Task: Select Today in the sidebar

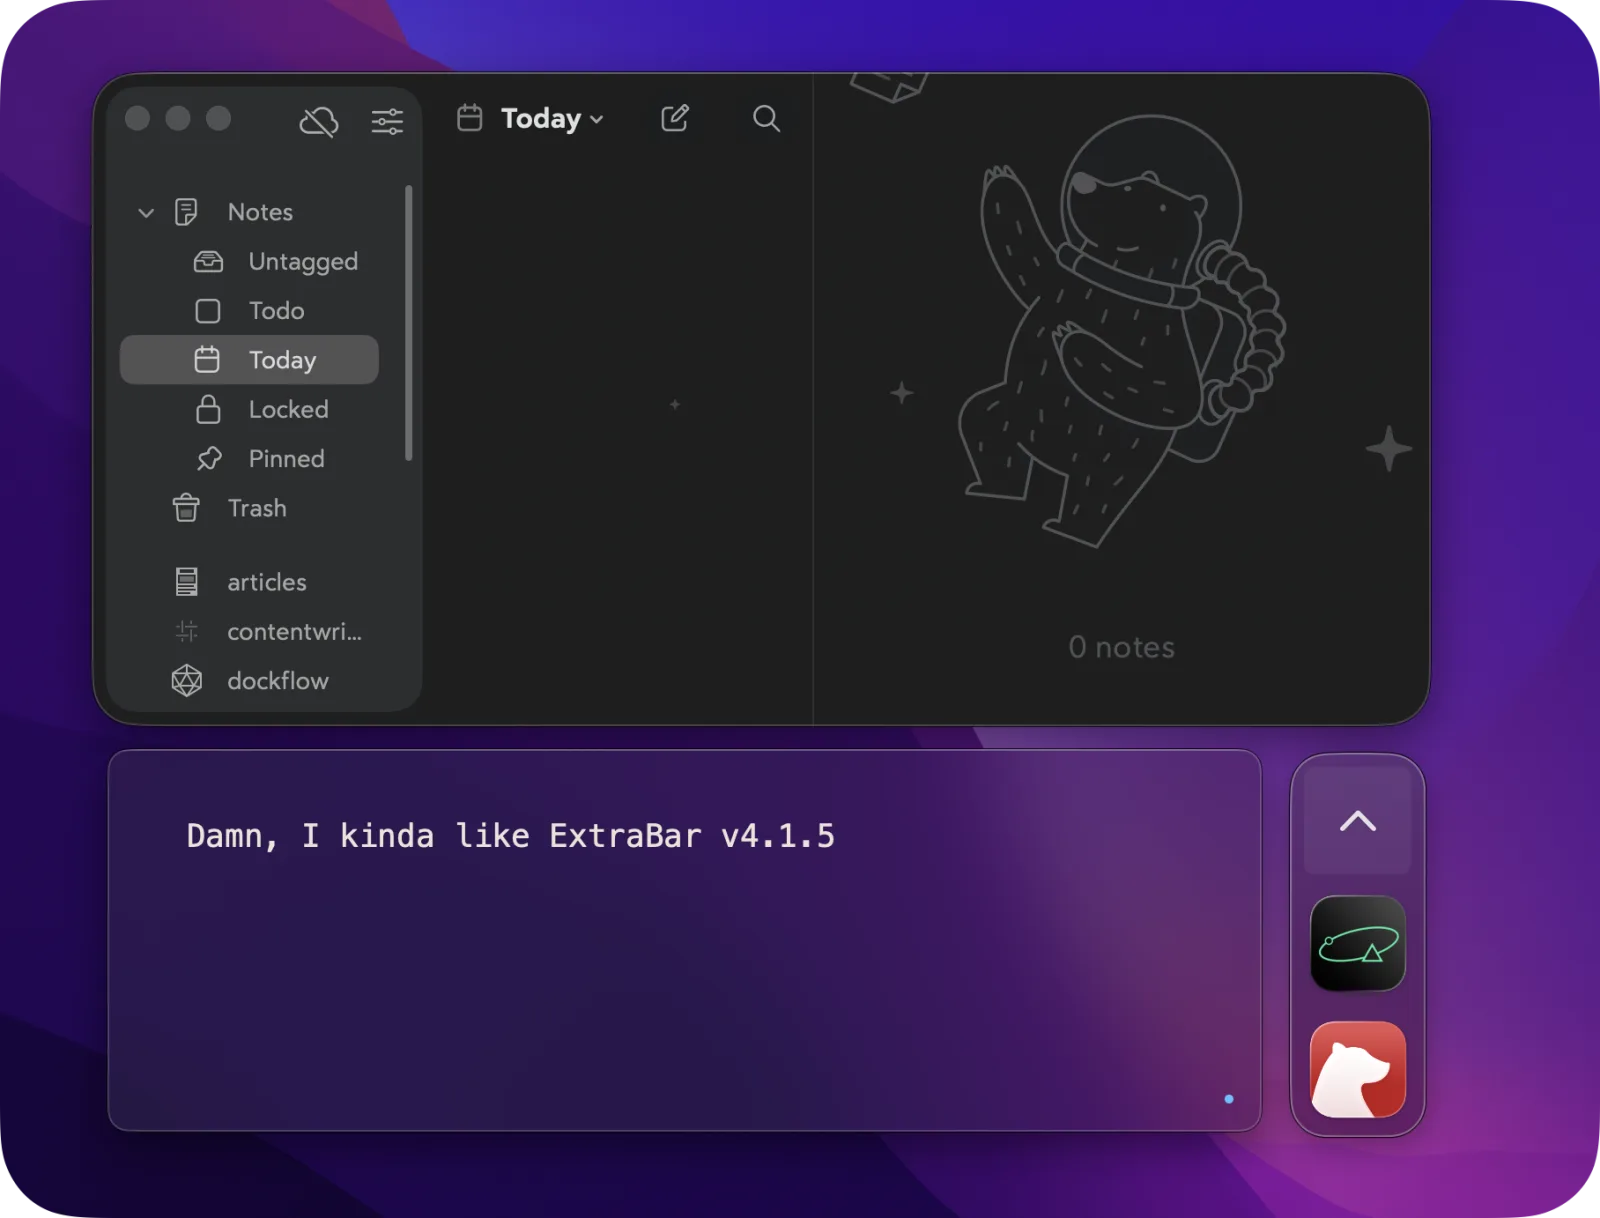Action: [249, 360]
